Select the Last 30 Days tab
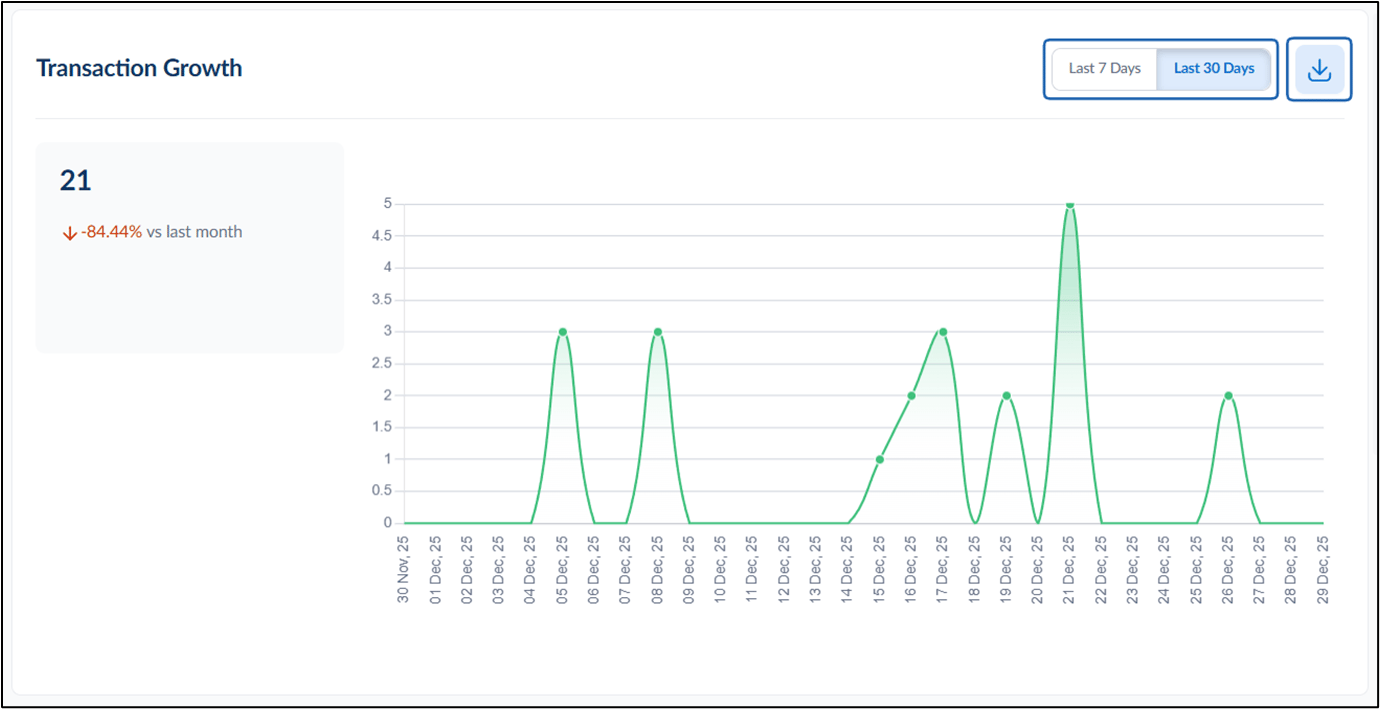 tap(1214, 69)
